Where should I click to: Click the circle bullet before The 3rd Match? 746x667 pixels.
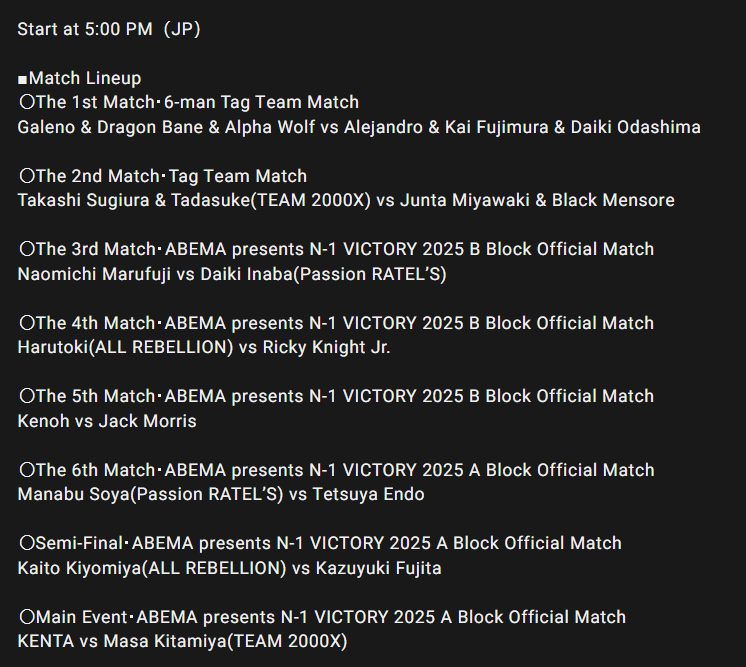27,248
